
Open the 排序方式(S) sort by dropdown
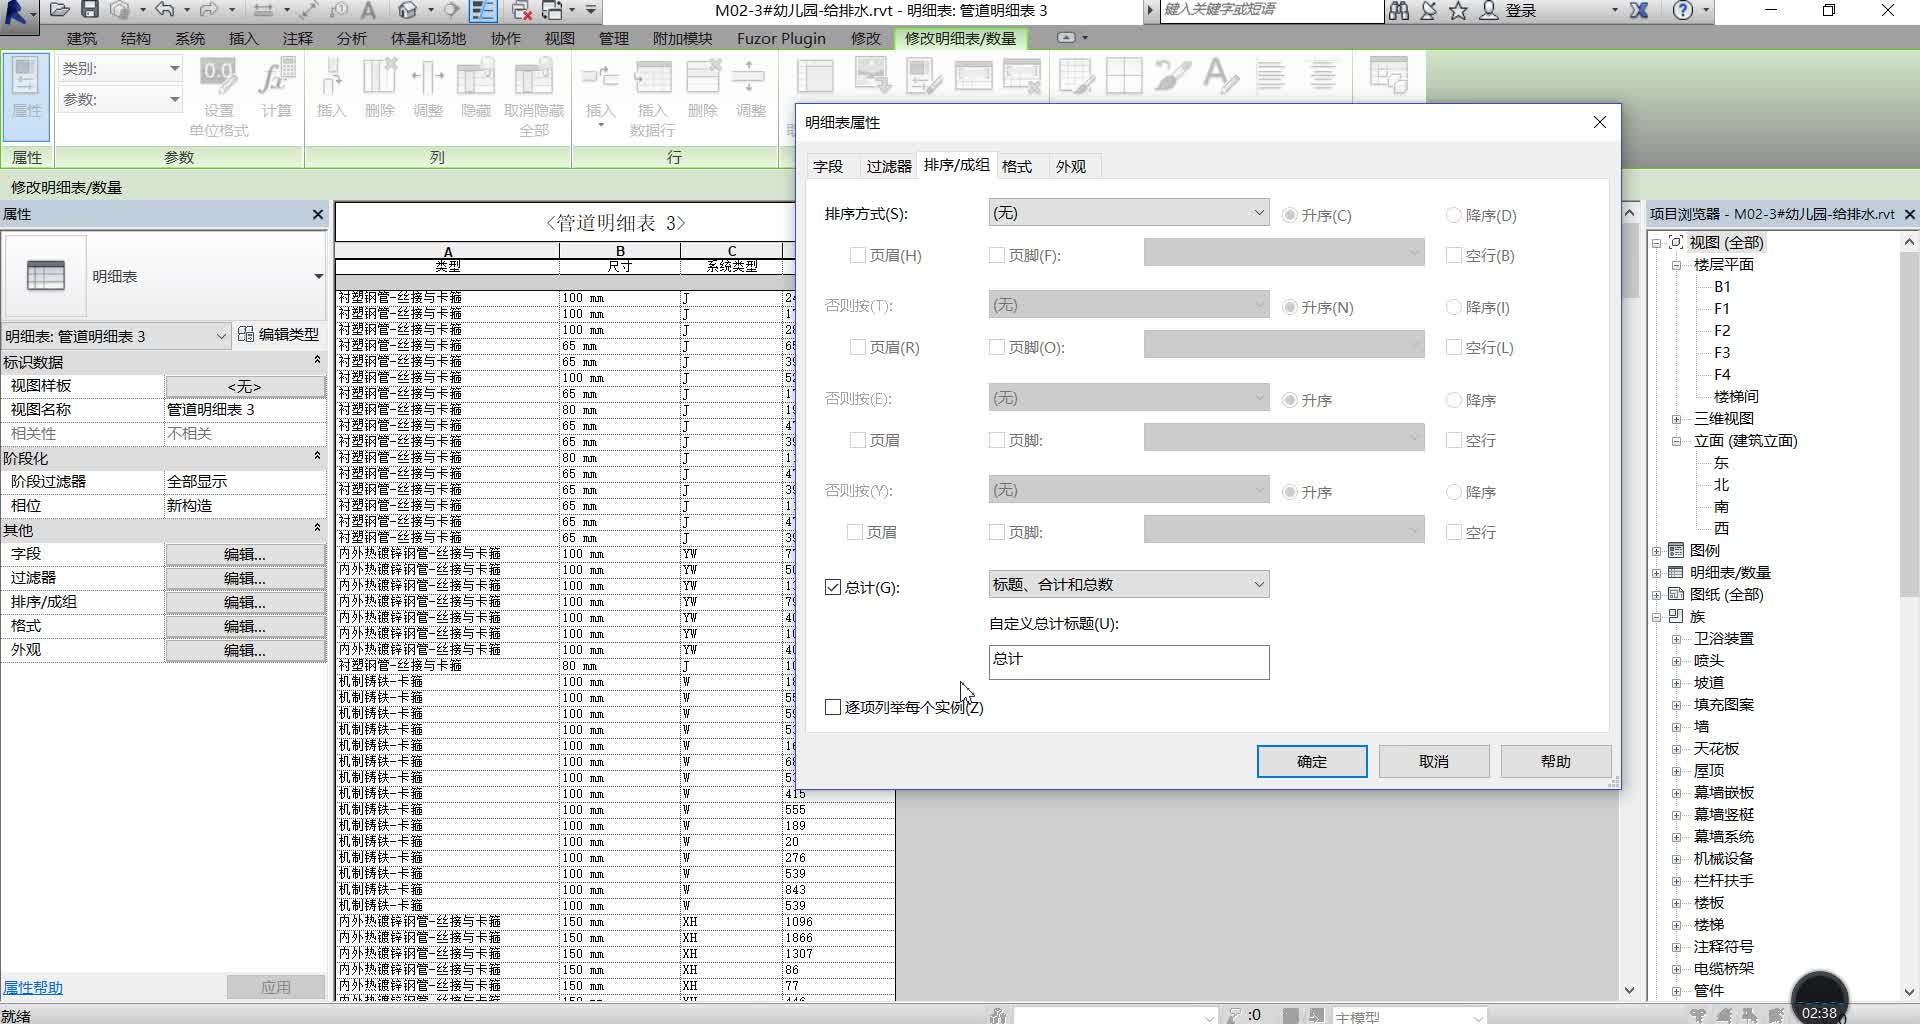[x=1128, y=213]
